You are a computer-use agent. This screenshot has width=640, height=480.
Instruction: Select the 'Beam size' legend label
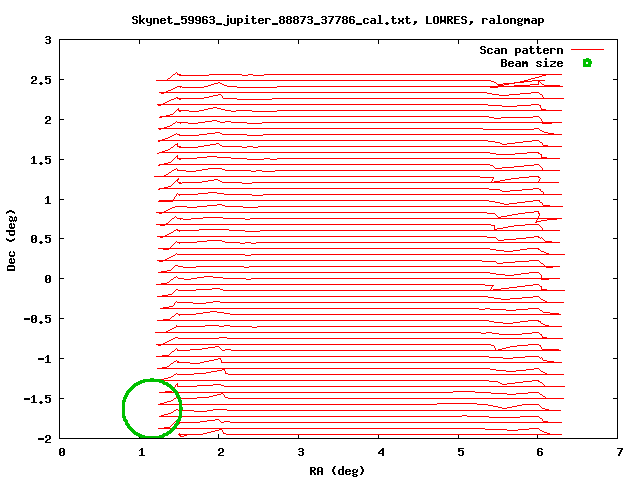point(531,63)
